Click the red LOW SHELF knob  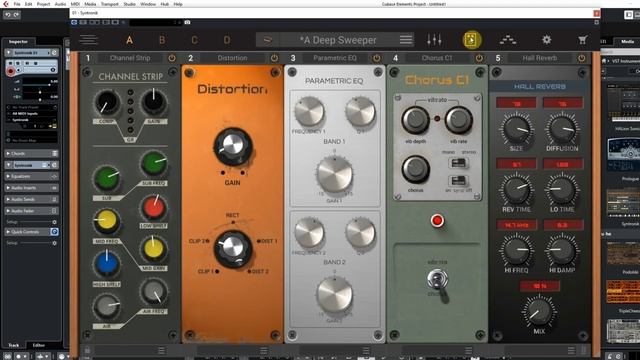pos(153,207)
